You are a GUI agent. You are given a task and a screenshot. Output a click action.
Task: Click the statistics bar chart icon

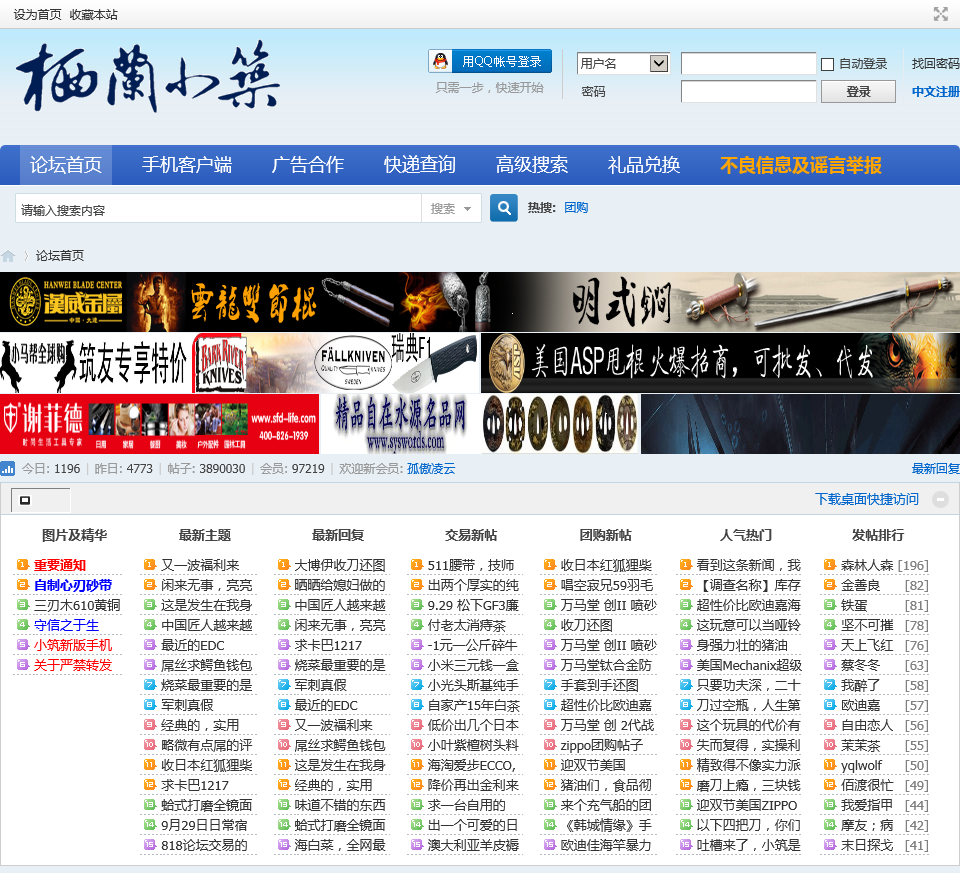point(8,469)
